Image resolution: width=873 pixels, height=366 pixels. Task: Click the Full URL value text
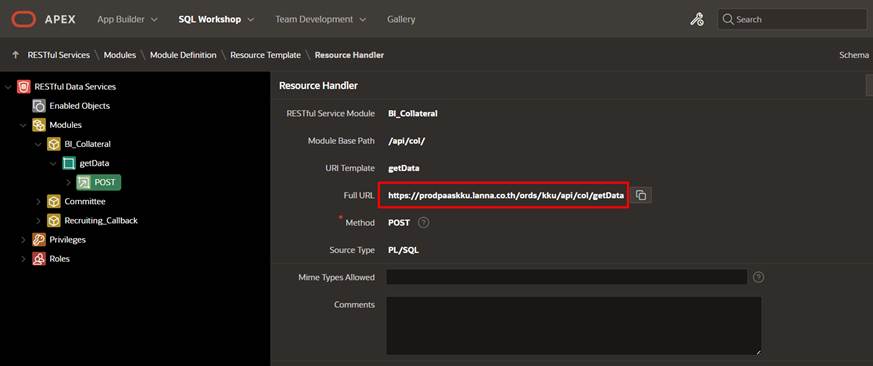click(x=505, y=196)
